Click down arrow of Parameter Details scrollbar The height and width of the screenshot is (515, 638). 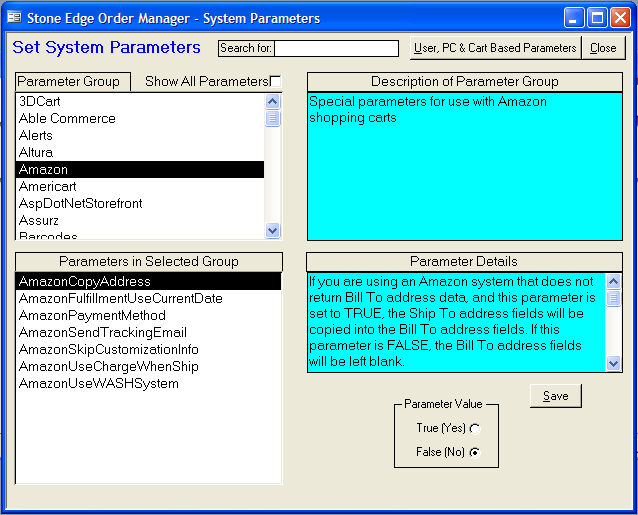pos(613,363)
